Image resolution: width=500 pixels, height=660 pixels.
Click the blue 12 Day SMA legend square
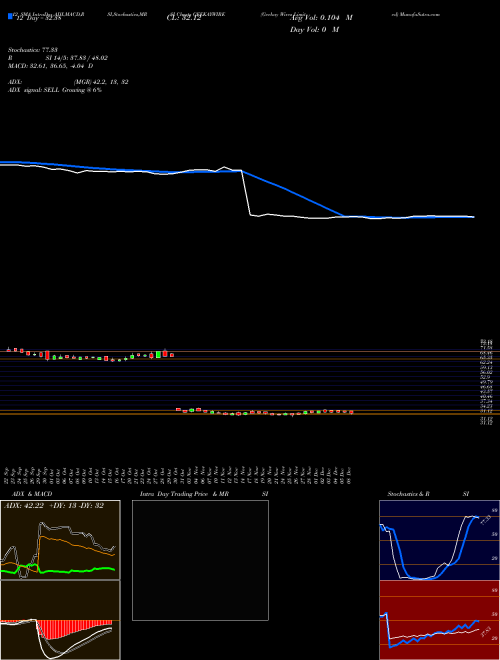coord(10,16)
